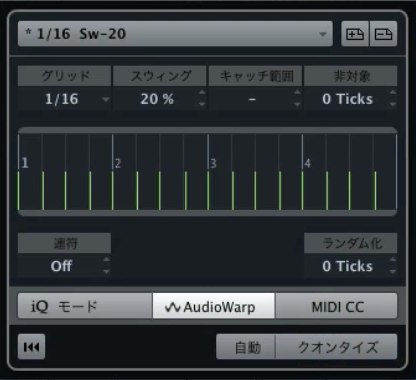
Task: Click the 連符 label header
Action: pyautogui.click(x=64, y=243)
